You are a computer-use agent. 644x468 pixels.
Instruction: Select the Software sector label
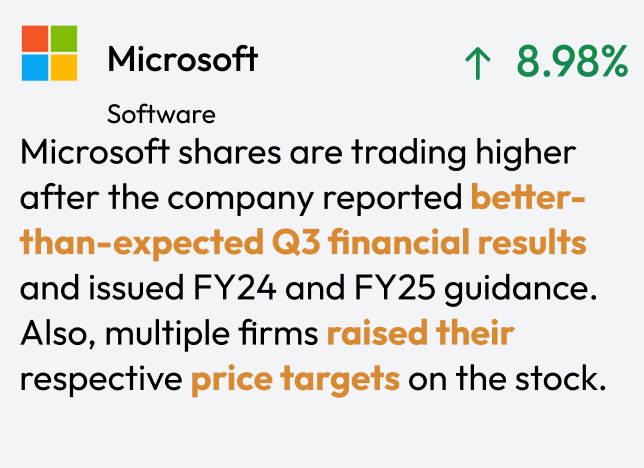pos(161,114)
